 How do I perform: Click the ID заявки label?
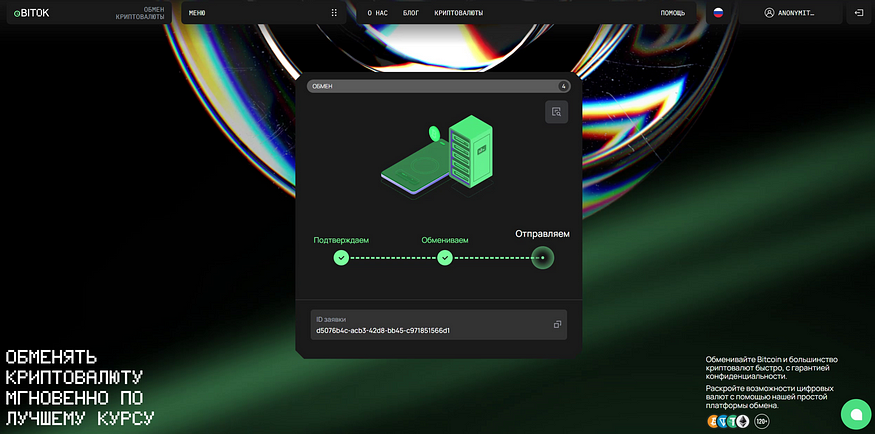point(331,320)
